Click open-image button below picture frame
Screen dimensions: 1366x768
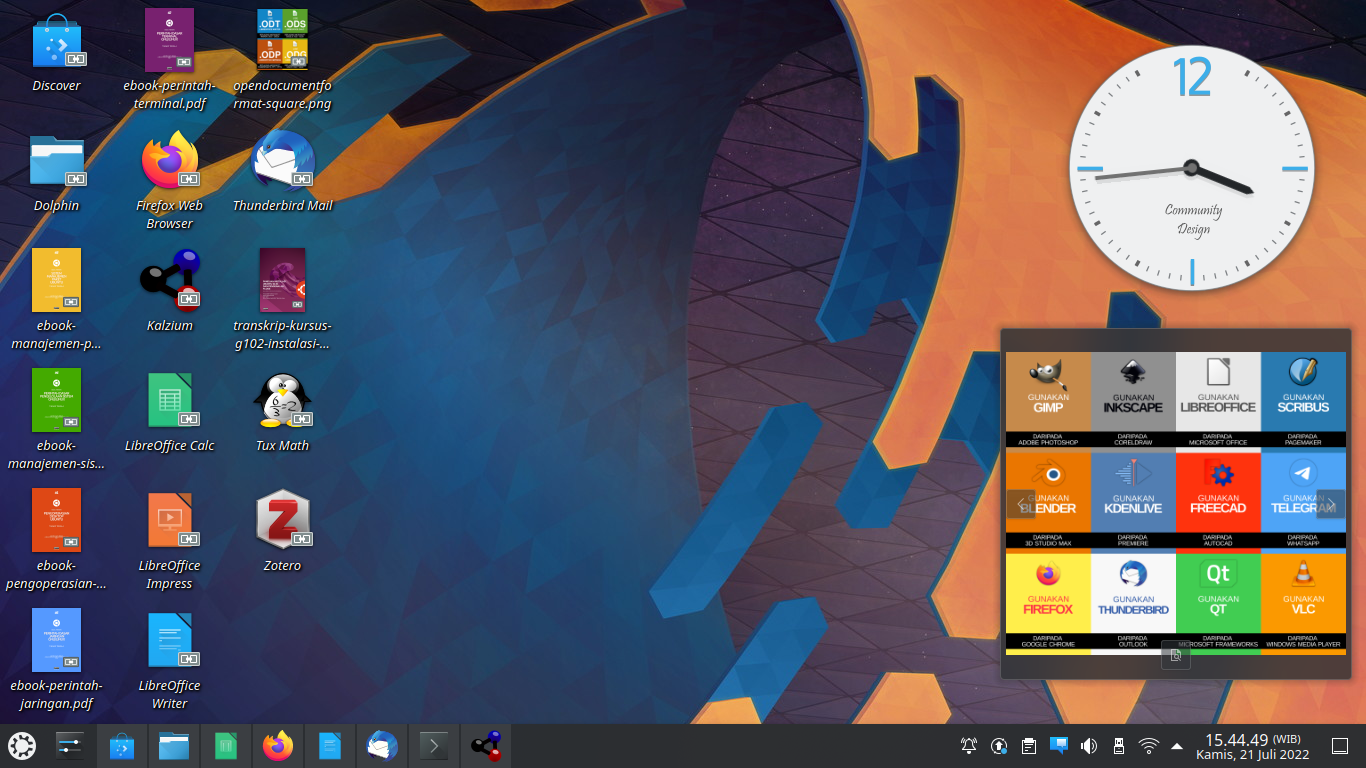pyautogui.click(x=1176, y=655)
